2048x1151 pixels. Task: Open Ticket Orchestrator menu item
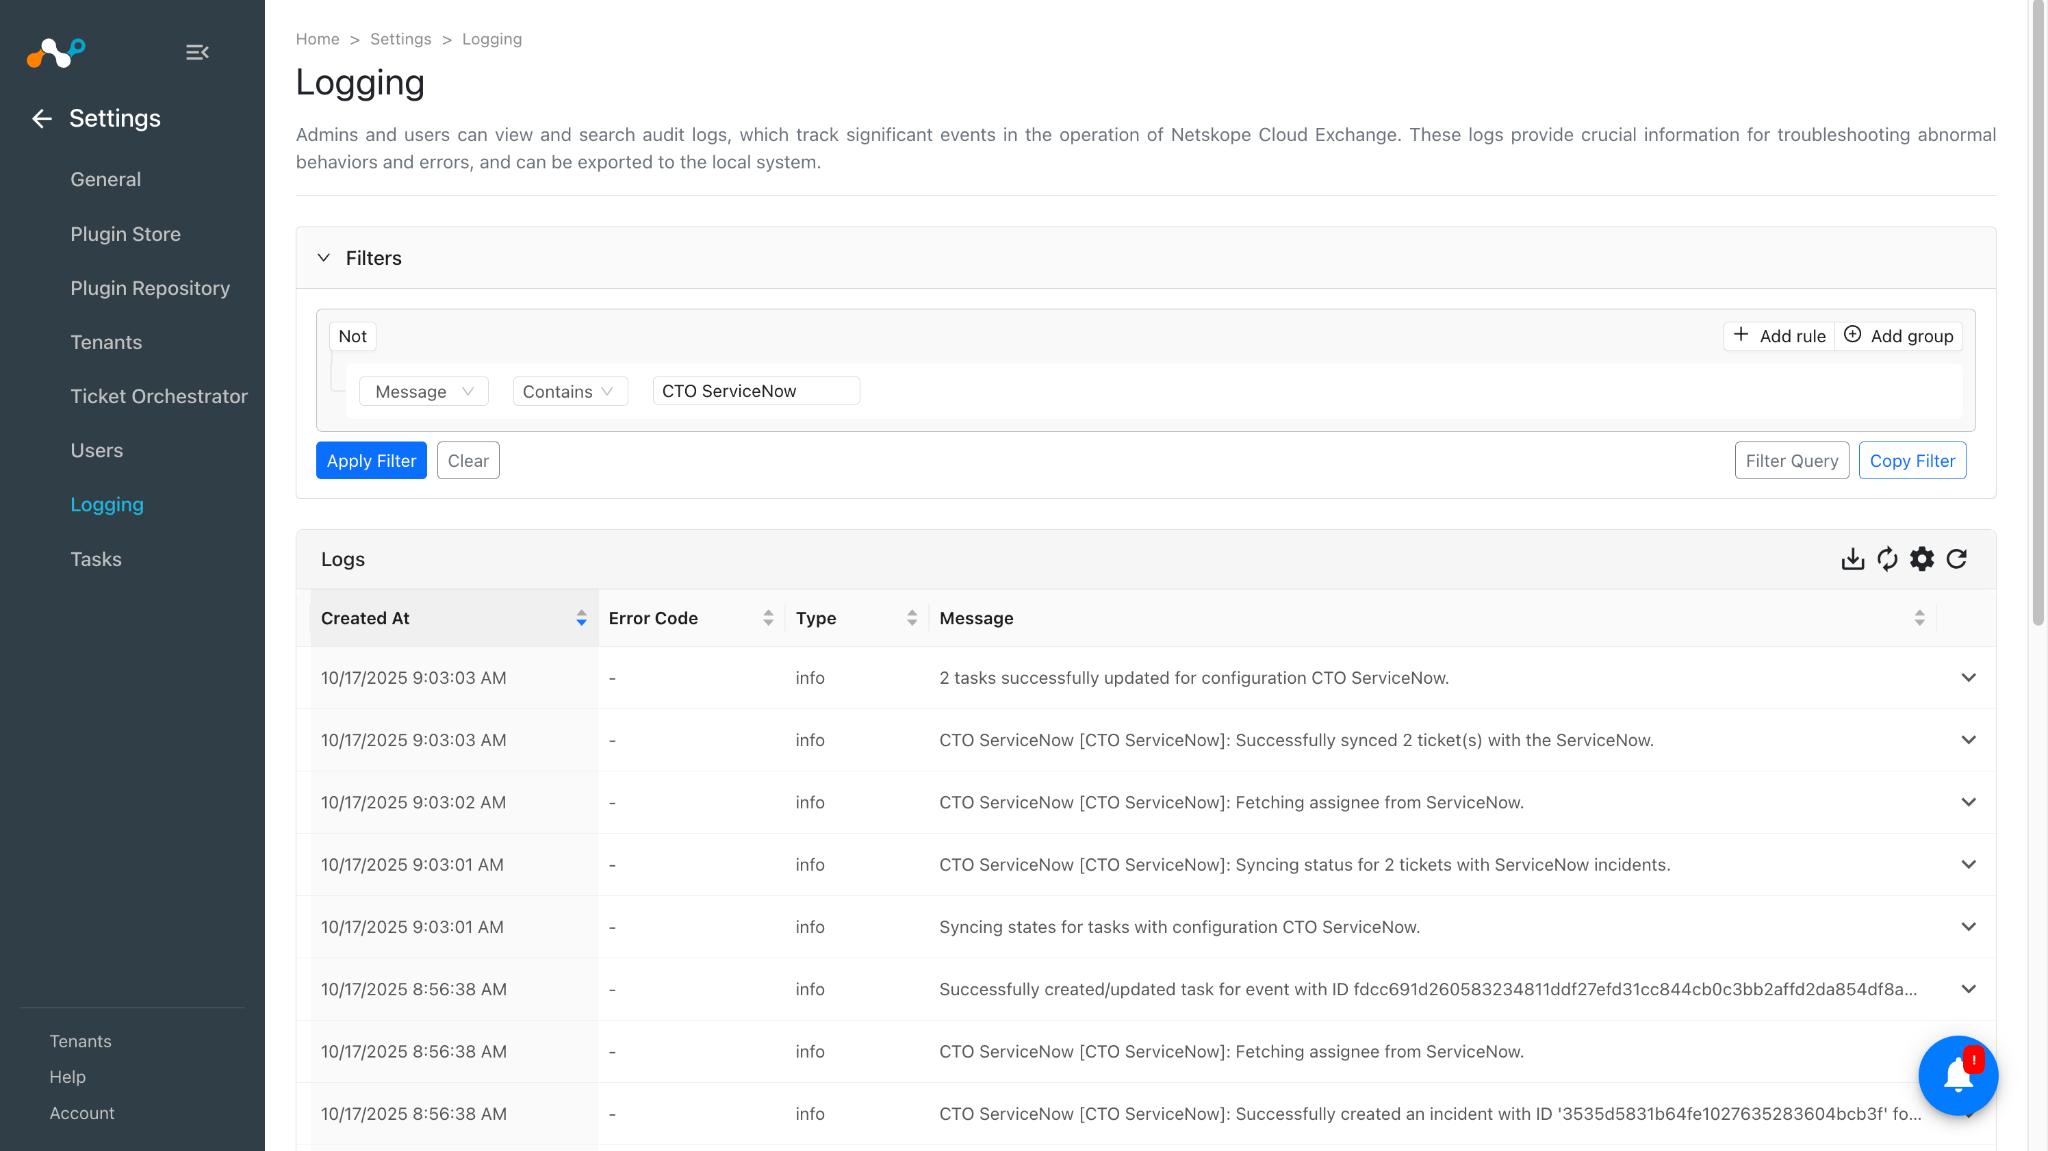[x=159, y=396]
